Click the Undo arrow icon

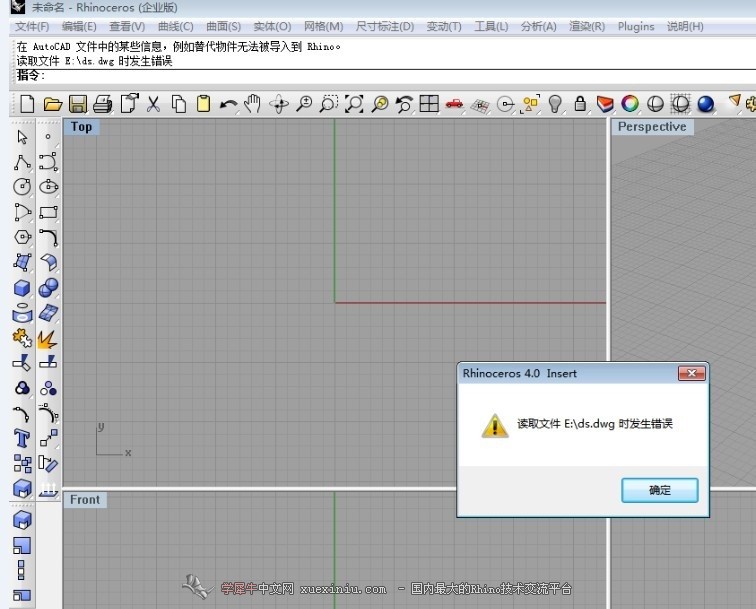point(228,104)
